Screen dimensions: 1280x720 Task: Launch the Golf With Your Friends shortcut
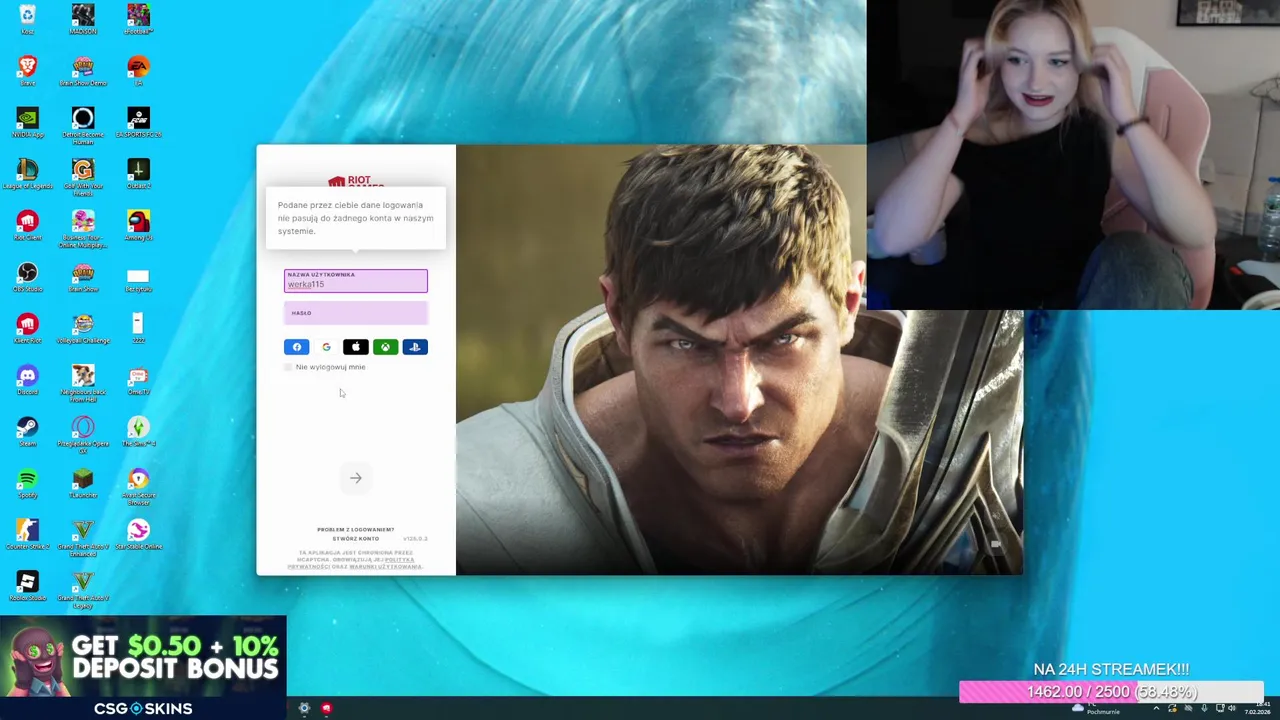click(83, 176)
